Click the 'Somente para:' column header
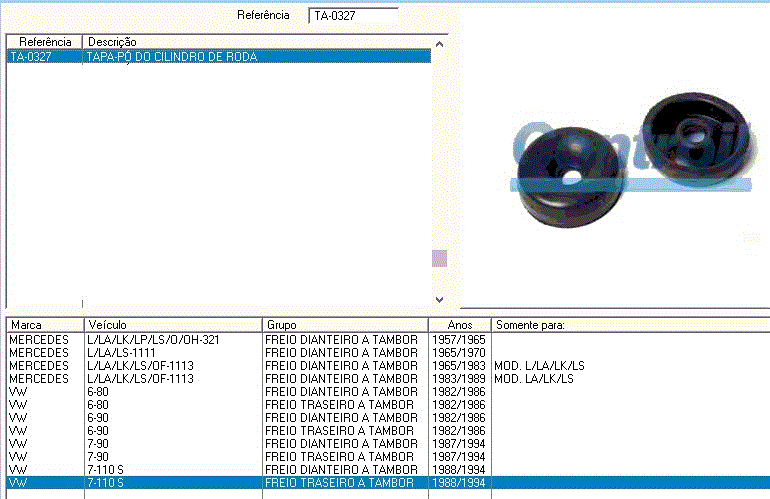Screen dimensions: 770x499 (628, 325)
